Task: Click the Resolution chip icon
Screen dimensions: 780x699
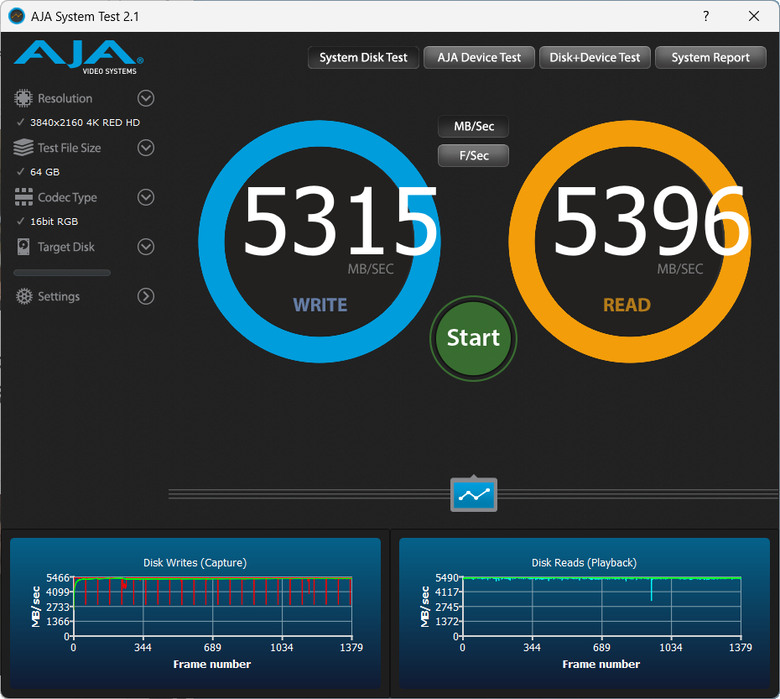Action: point(23,98)
